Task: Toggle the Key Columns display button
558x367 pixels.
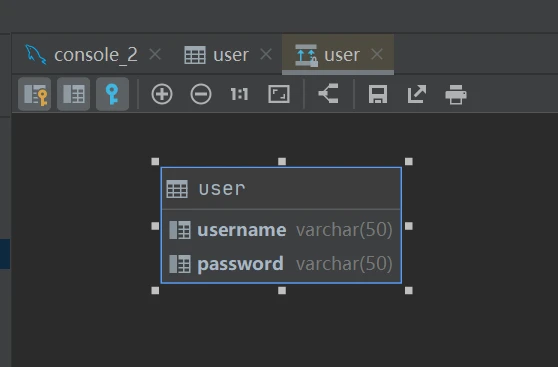Action: pos(35,94)
